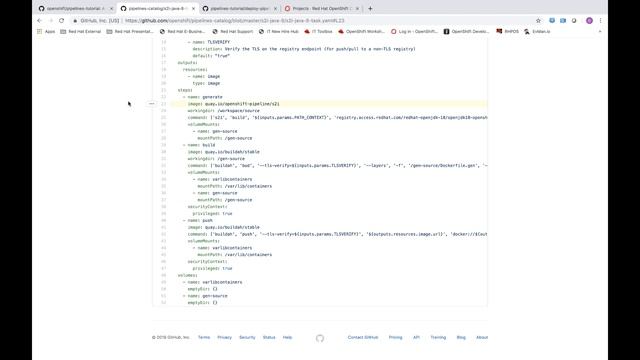
Task: Click the footer Pricing link
Action: click(395, 337)
